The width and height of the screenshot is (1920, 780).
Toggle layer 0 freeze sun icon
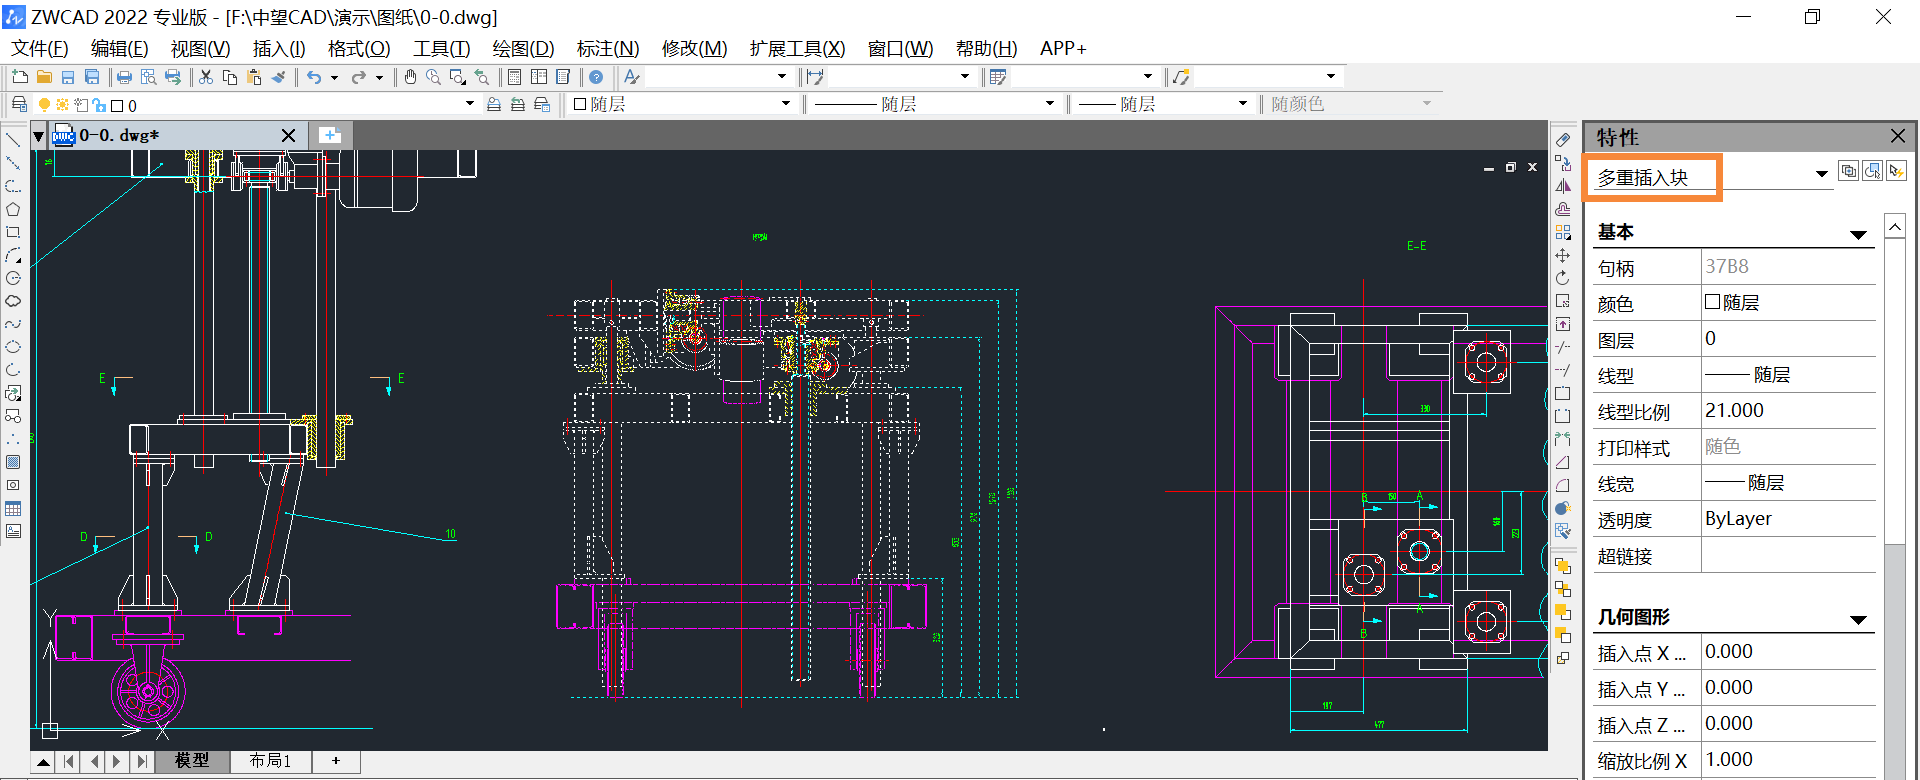coord(62,105)
